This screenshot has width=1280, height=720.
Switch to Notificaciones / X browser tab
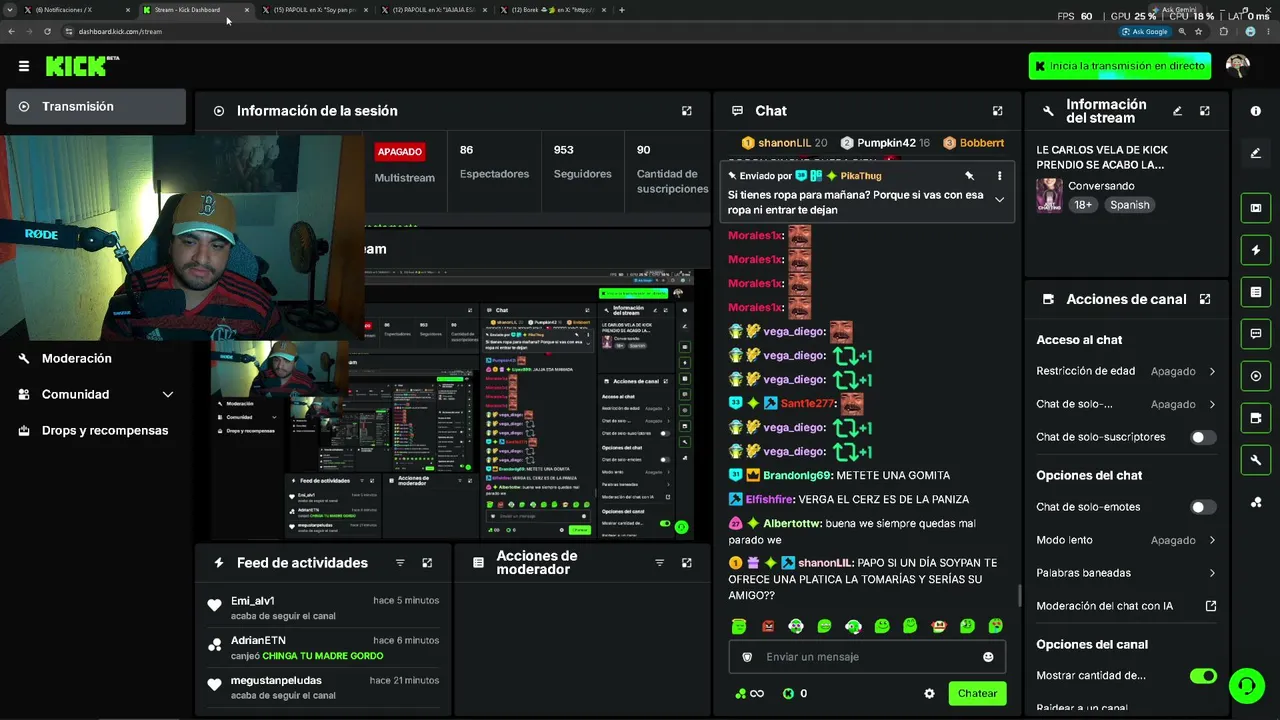point(77,10)
